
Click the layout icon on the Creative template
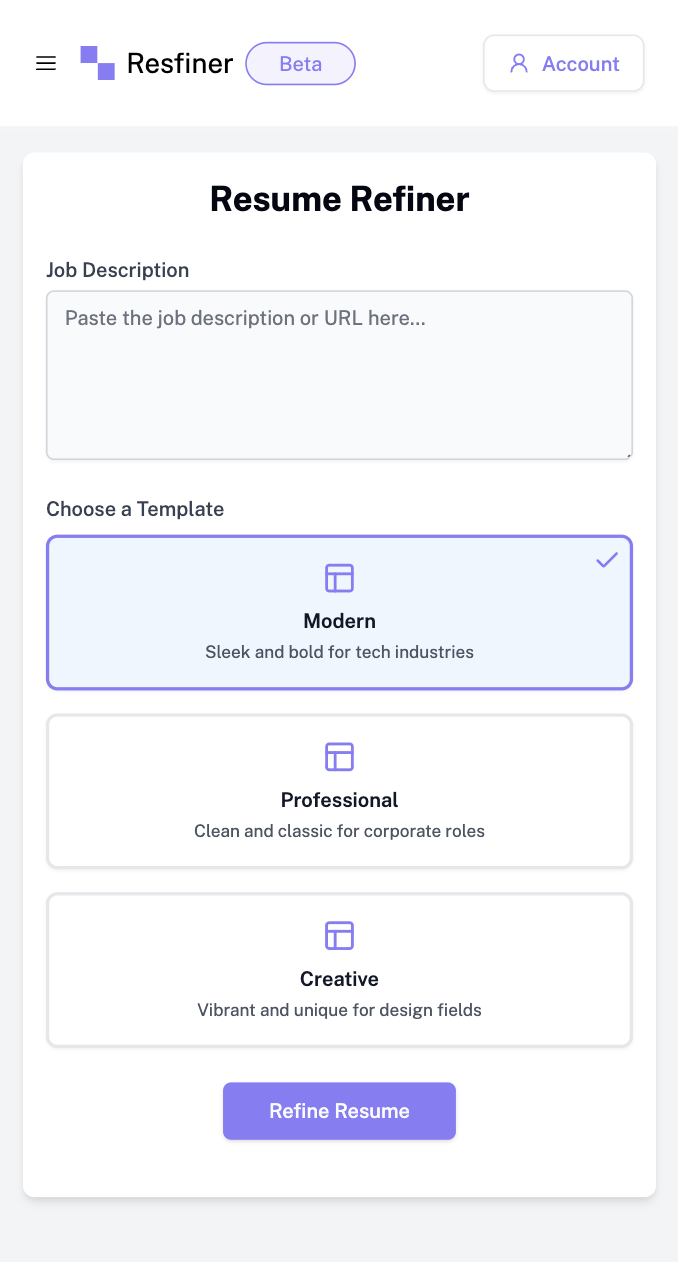coord(339,936)
